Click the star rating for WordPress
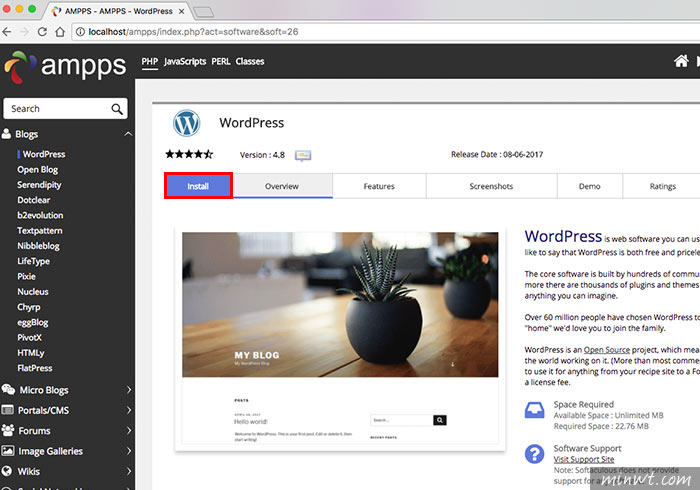The width and height of the screenshot is (700, 490). click(x=189, y=154)
